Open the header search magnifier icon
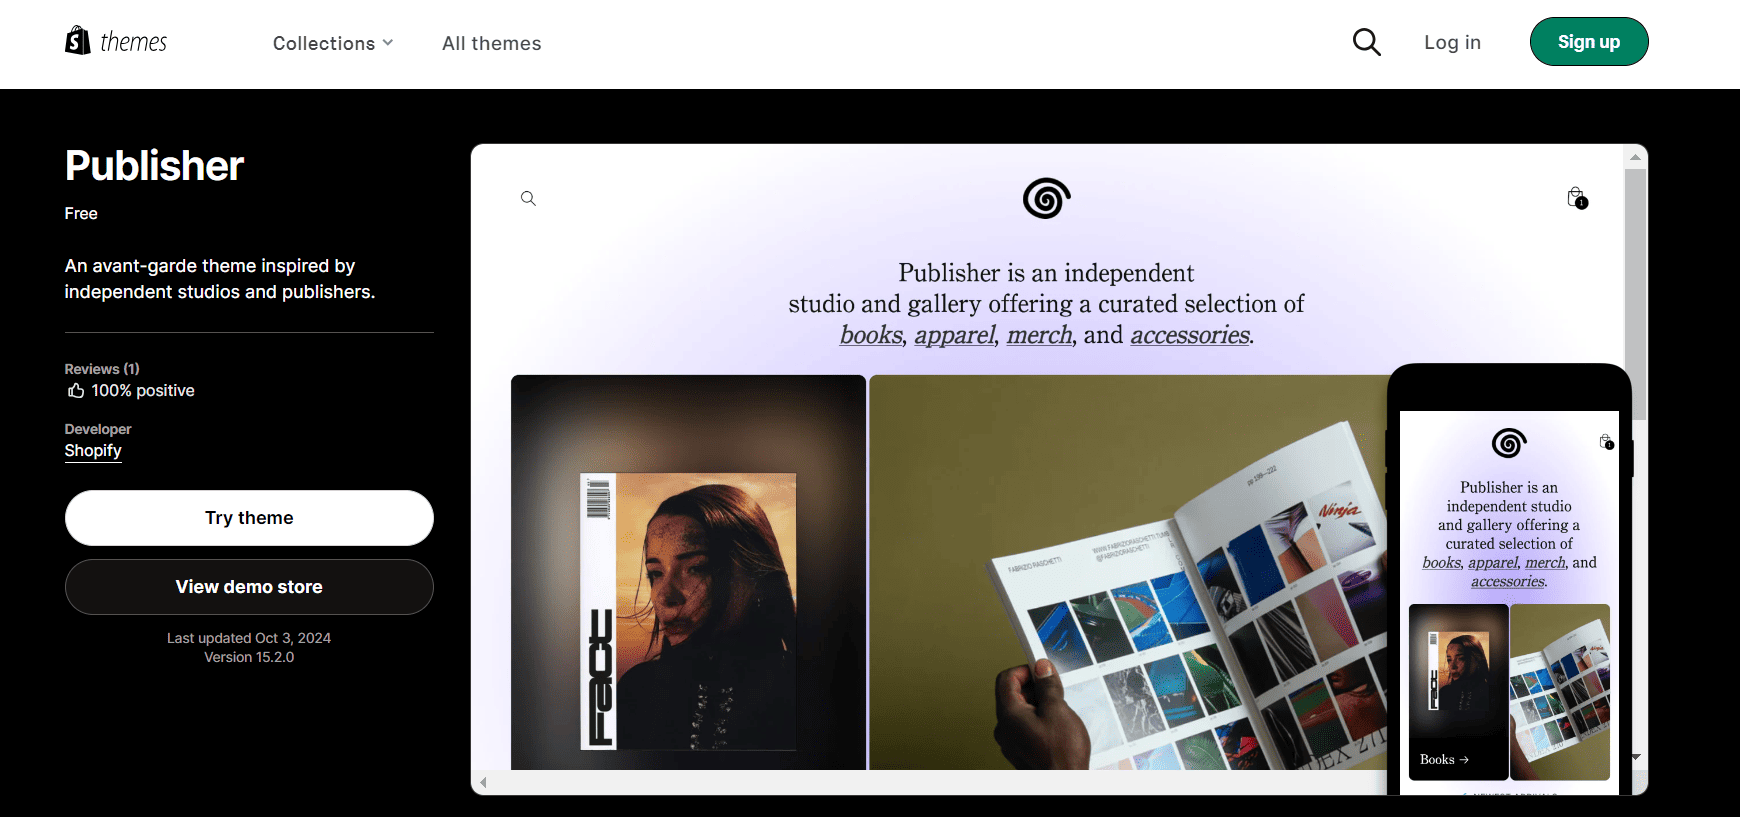1740x817 pixels. pyautogui.click(x=1366, y=42)
